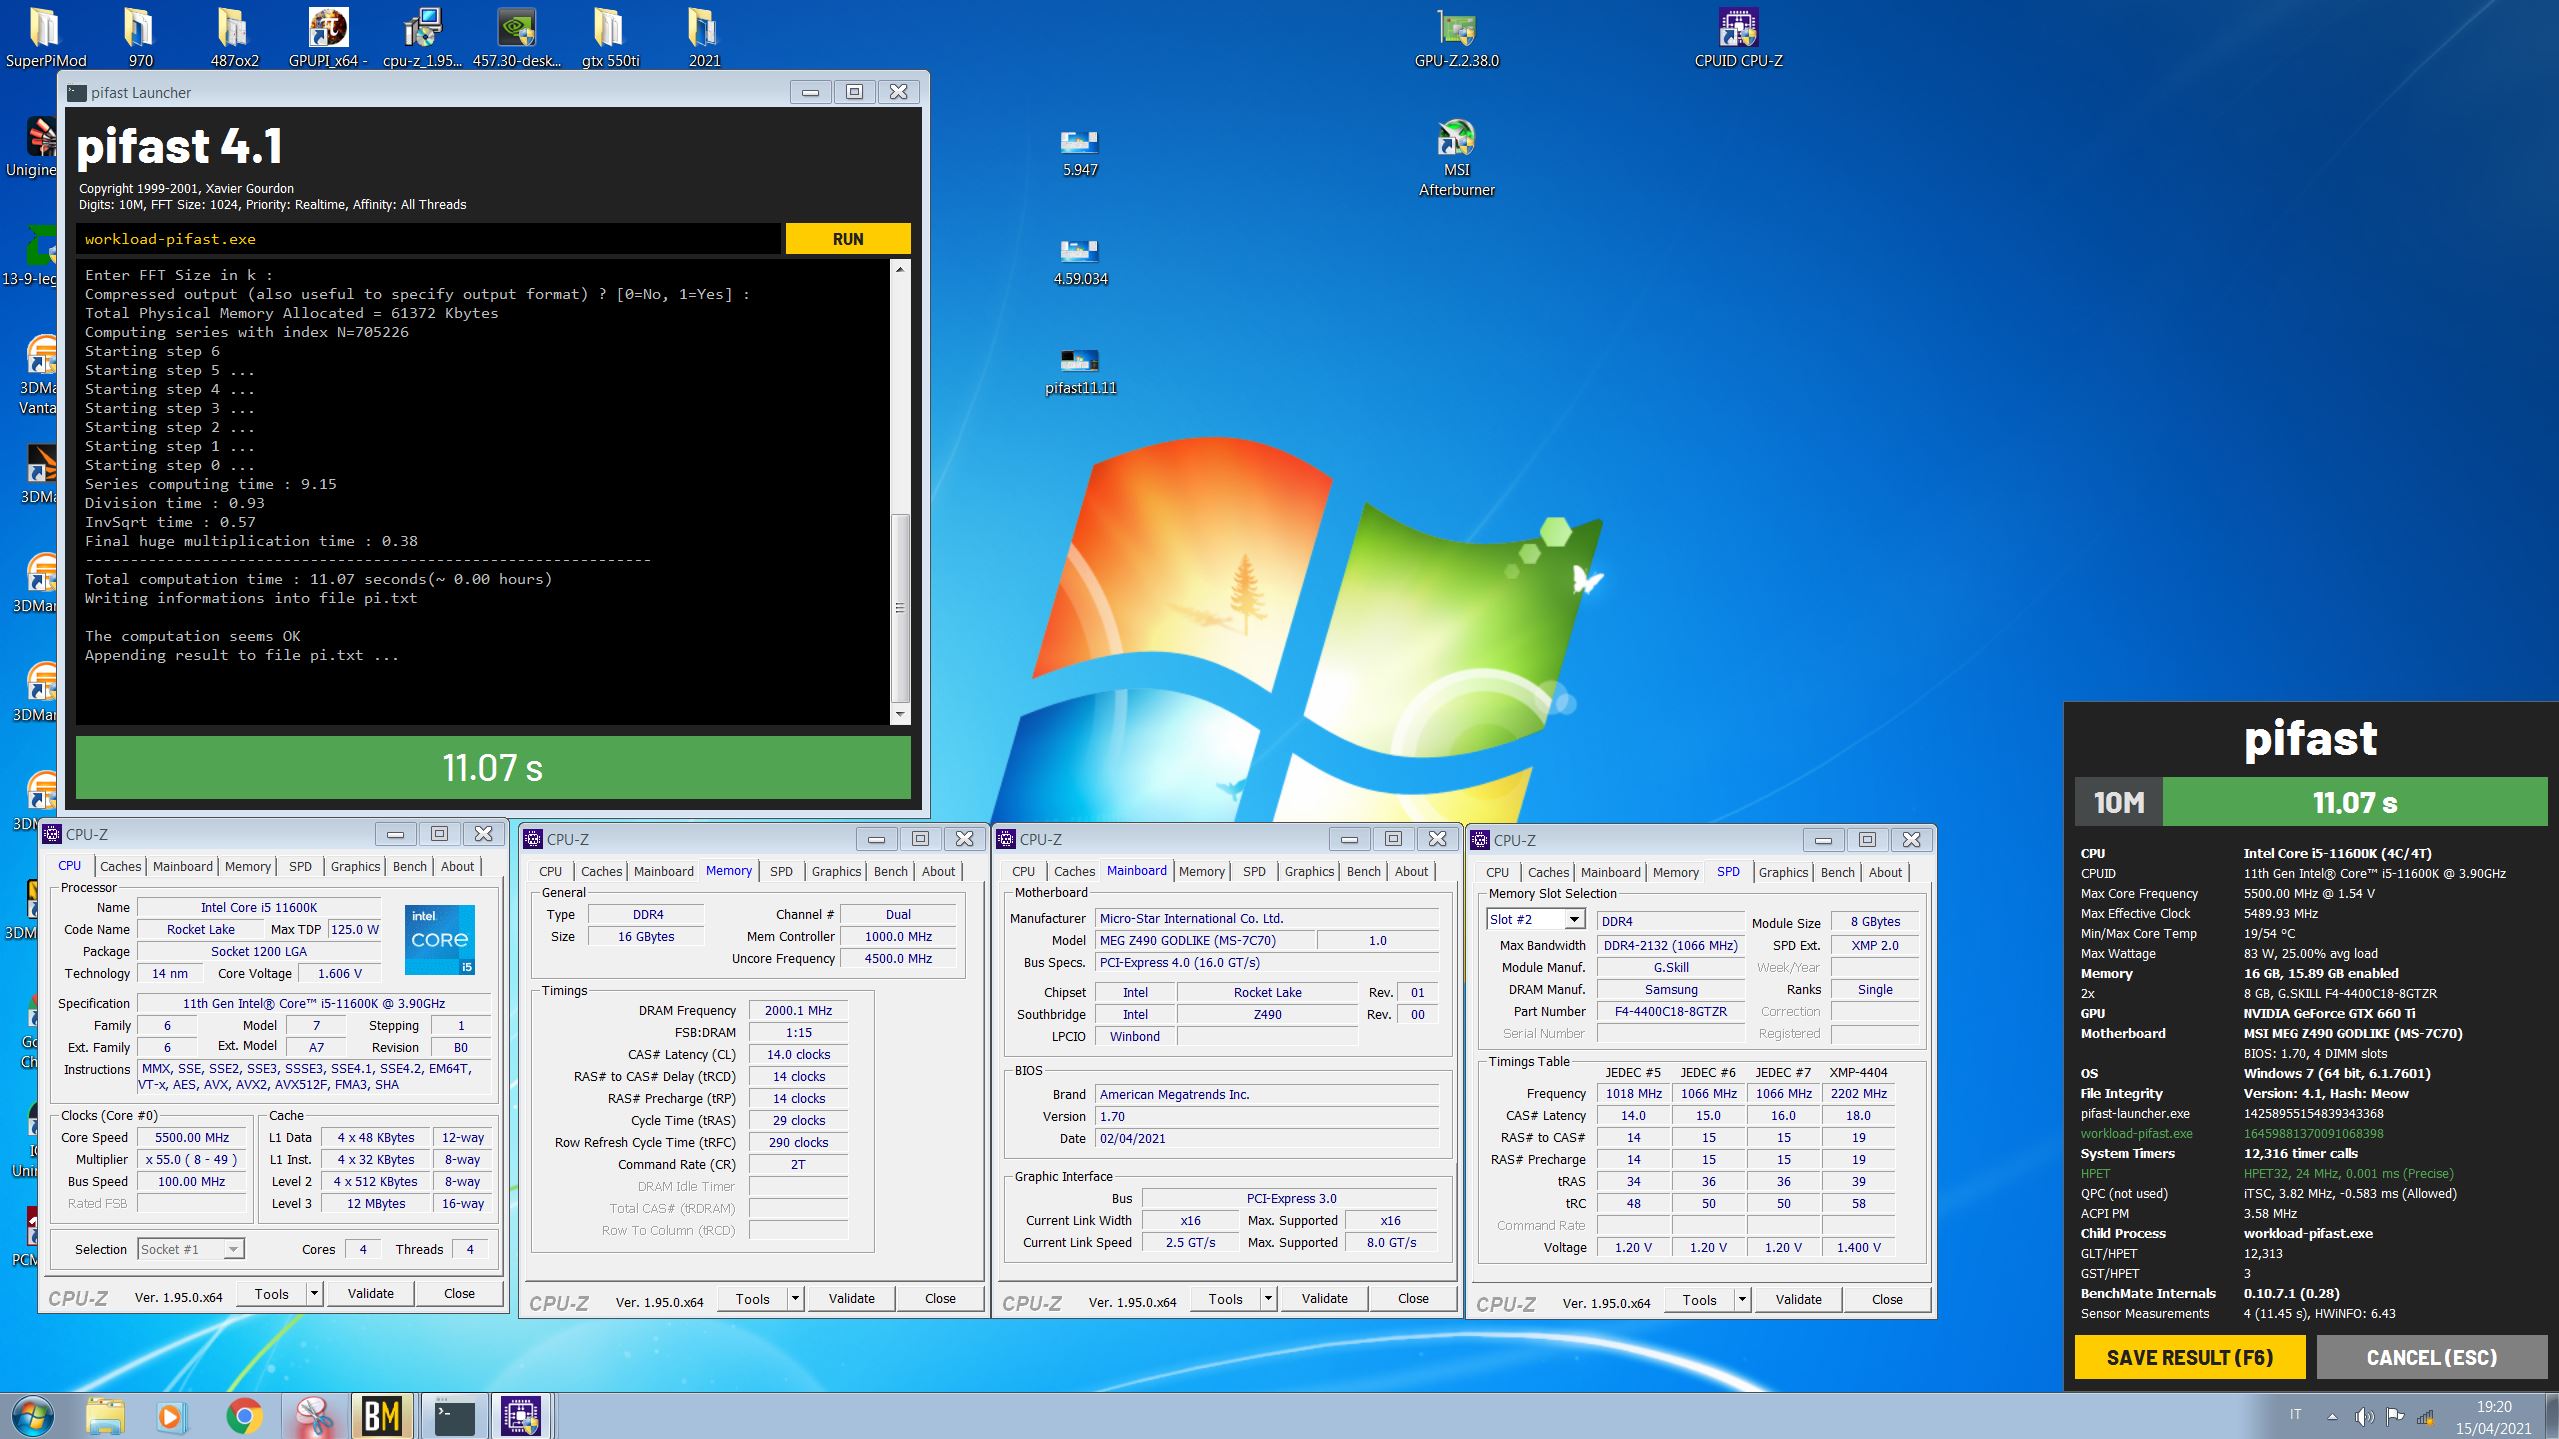This screenshot has height=1439, width=2559.
Task: Click the Intel Core i5 logo image
Action: 440,940
